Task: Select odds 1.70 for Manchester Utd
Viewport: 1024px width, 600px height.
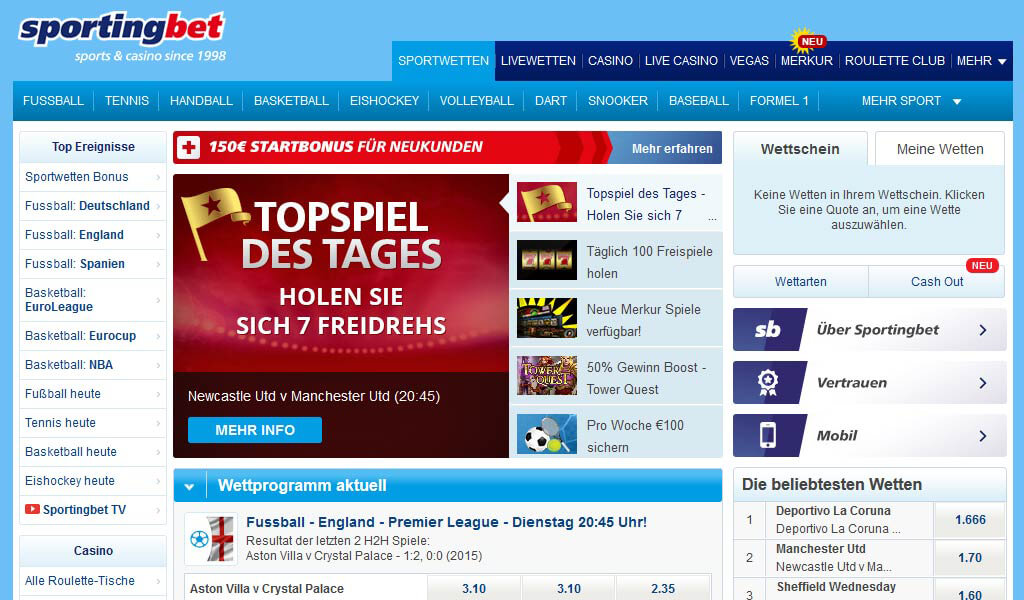Action: click(970, 558)
